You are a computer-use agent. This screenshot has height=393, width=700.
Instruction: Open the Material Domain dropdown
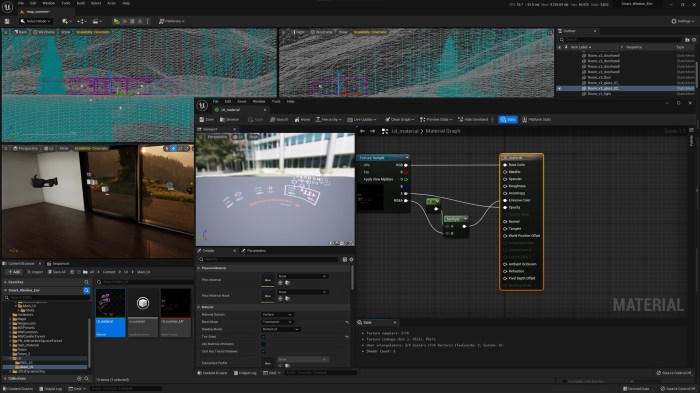[x=277, y=315]
